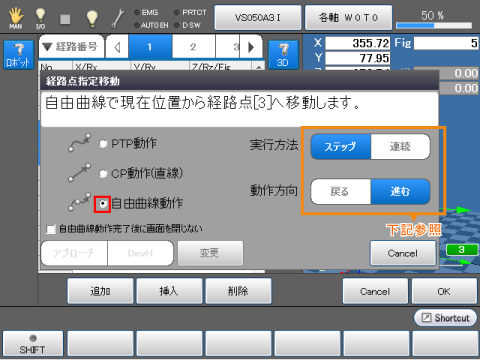Set motion direction to 戻る
The image size is (480, 360).
click(x=340, y=192)
